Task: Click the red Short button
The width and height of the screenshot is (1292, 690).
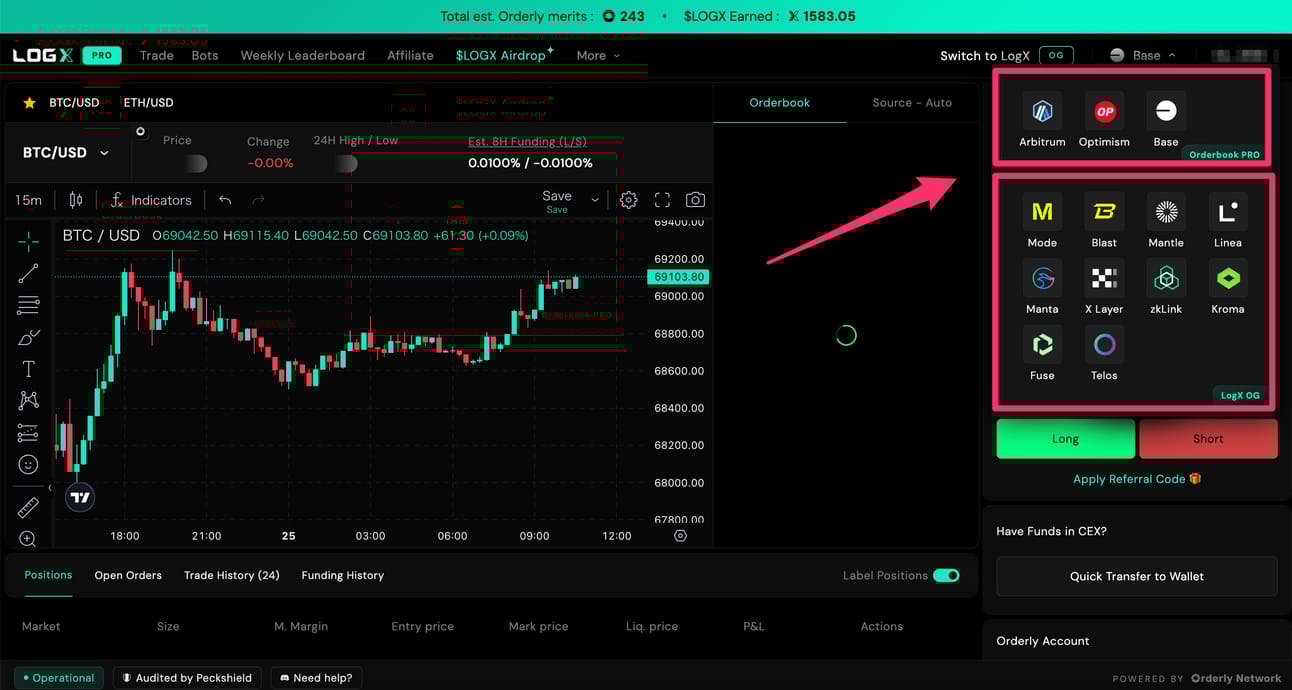Action: (x=1208, y=439)
